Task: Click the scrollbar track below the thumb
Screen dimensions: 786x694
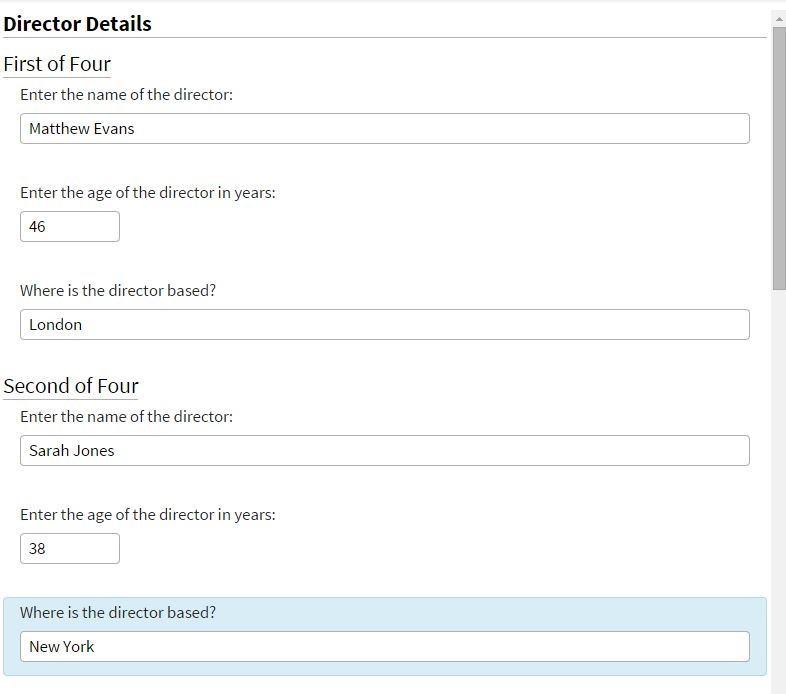Action: (778, 480)
